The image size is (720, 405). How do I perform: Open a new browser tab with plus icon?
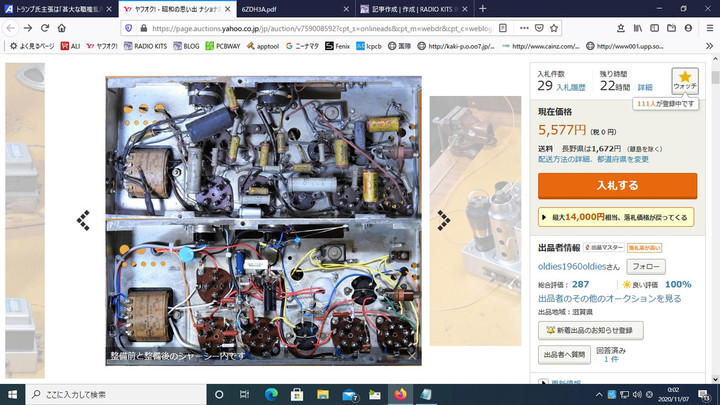point(483,8)
